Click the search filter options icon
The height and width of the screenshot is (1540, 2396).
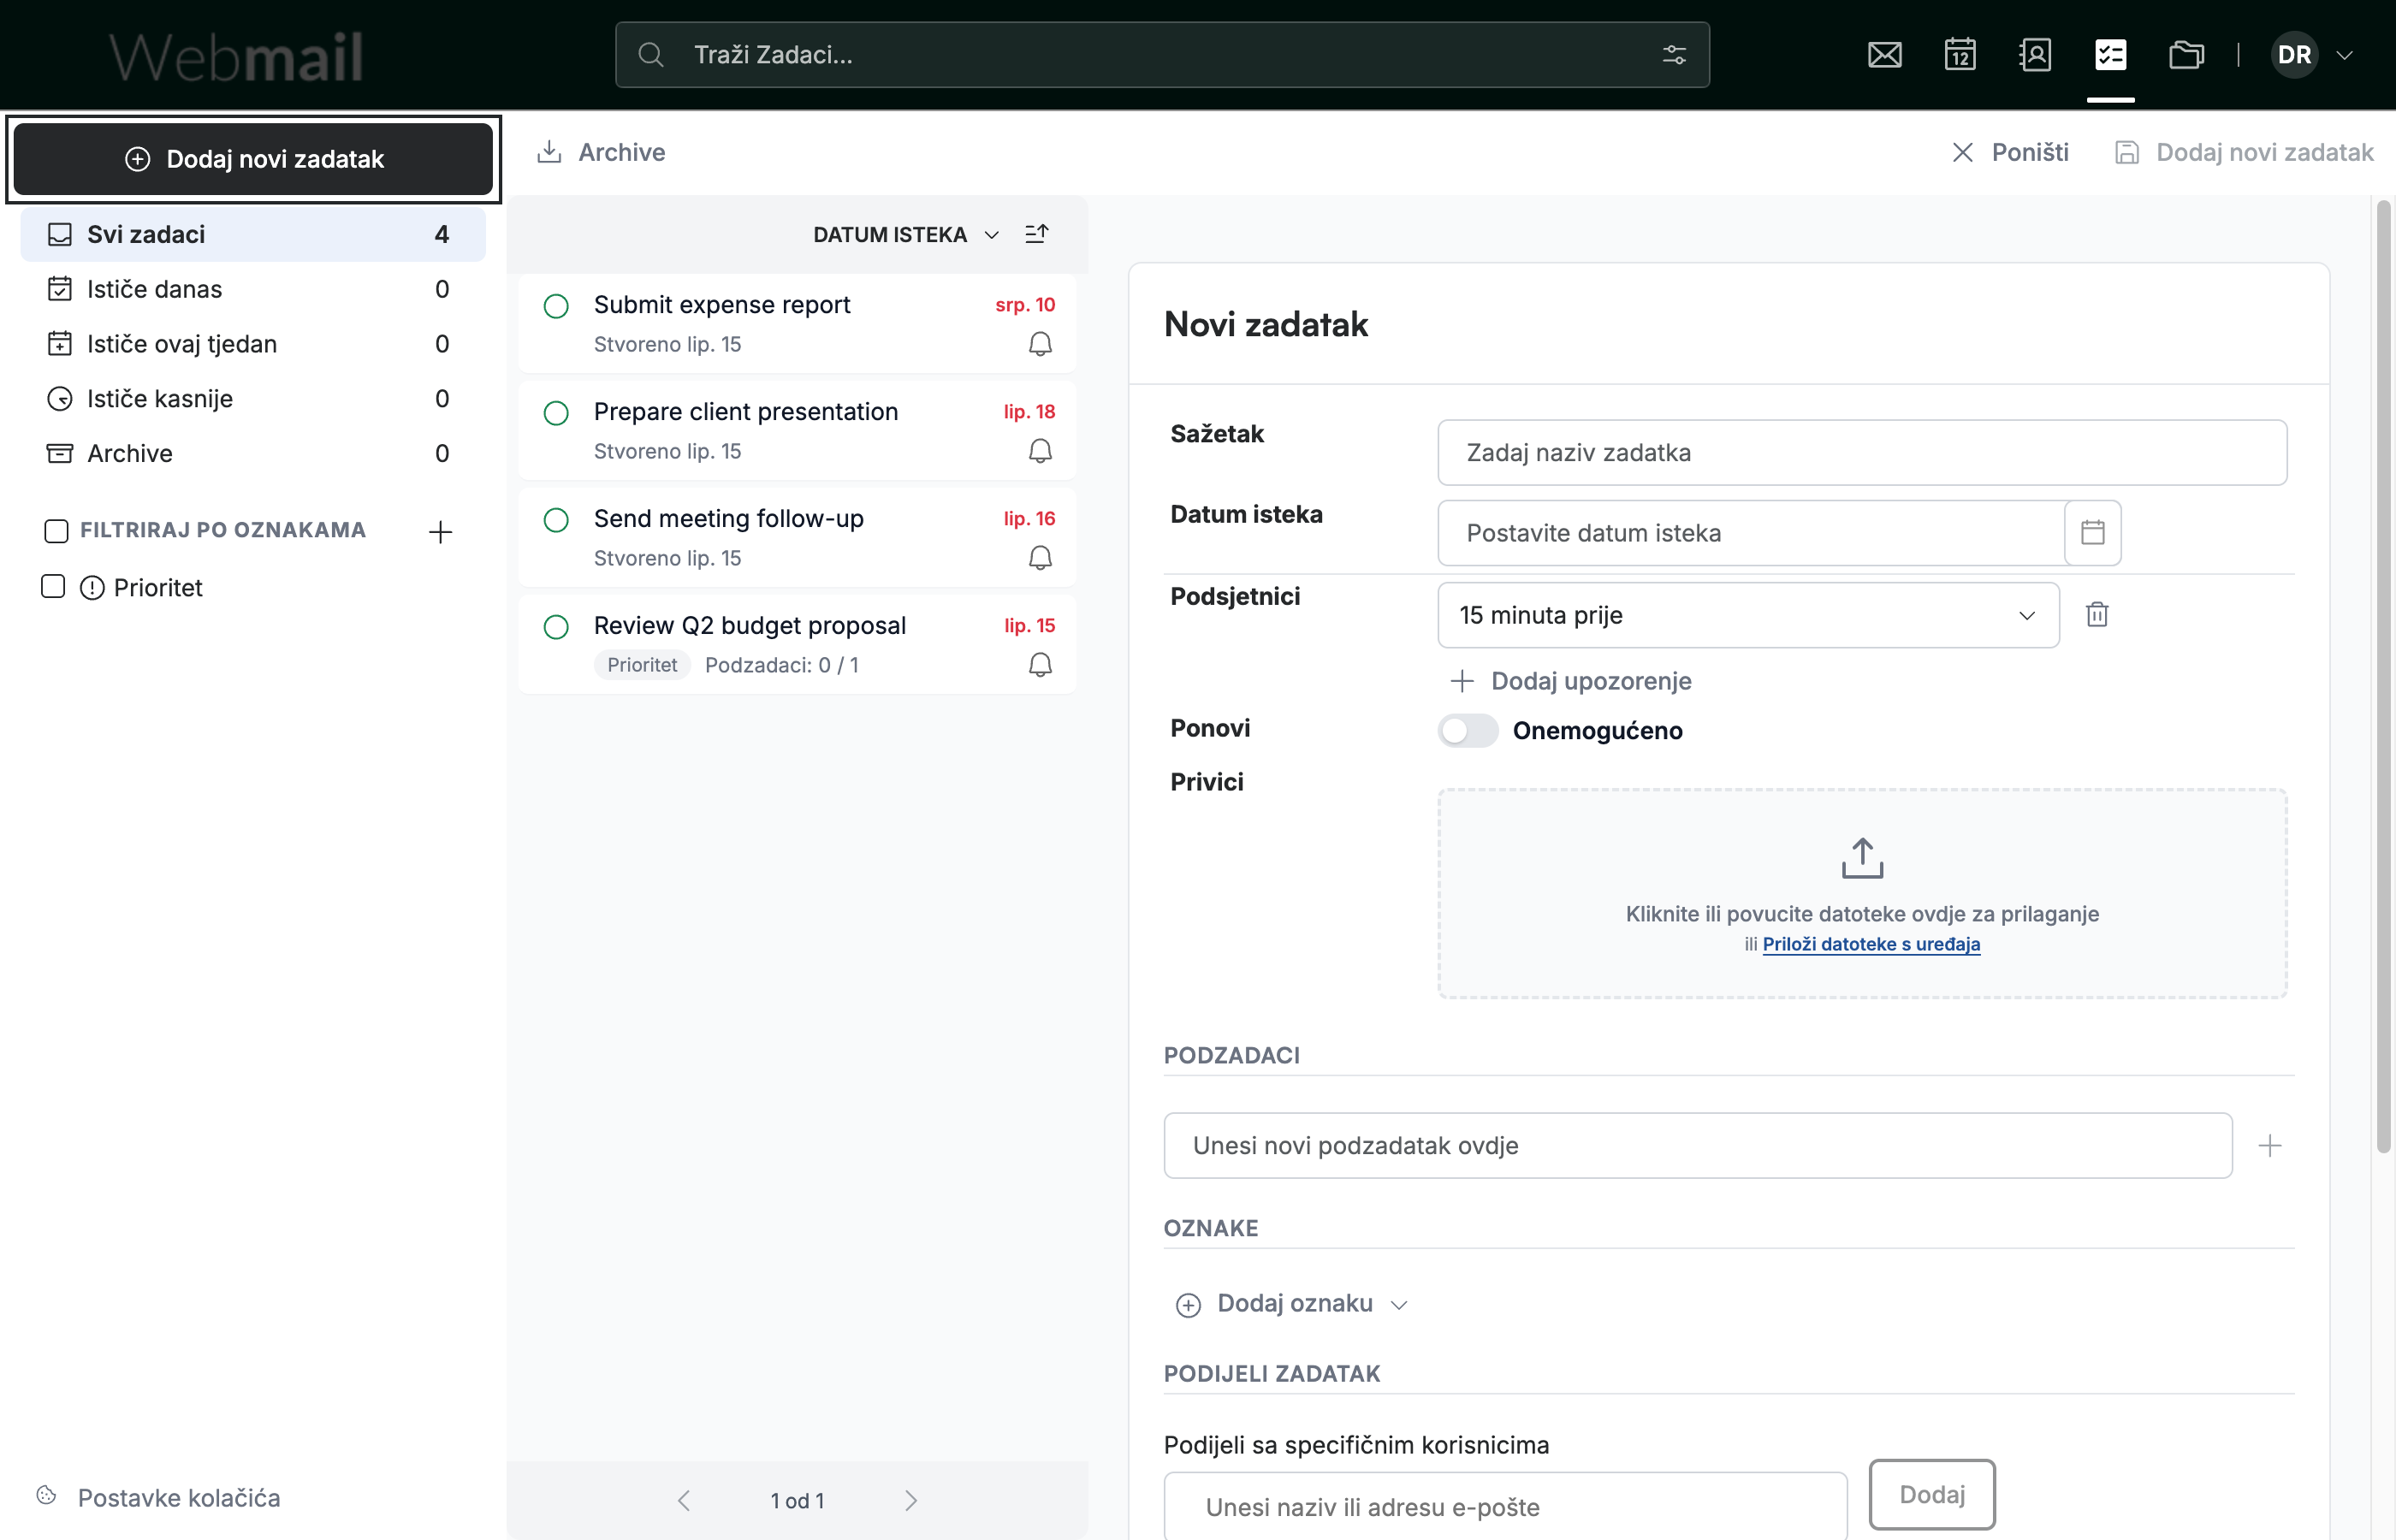[x=1674, y=55]
